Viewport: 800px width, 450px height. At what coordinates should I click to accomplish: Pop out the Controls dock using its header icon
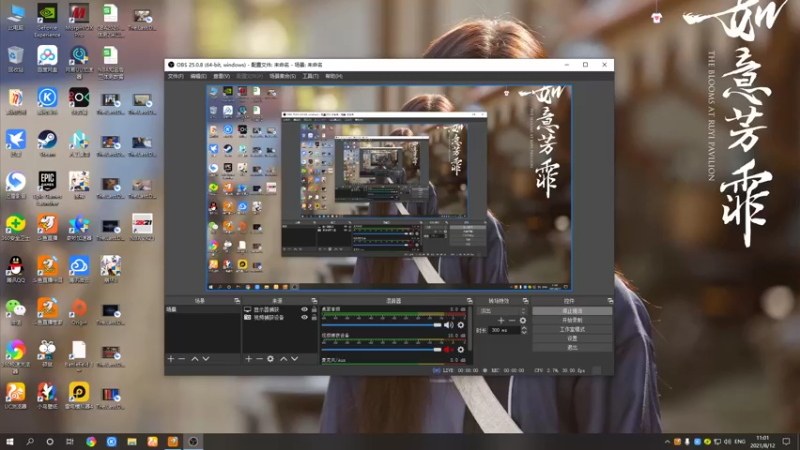coord(610,301)
